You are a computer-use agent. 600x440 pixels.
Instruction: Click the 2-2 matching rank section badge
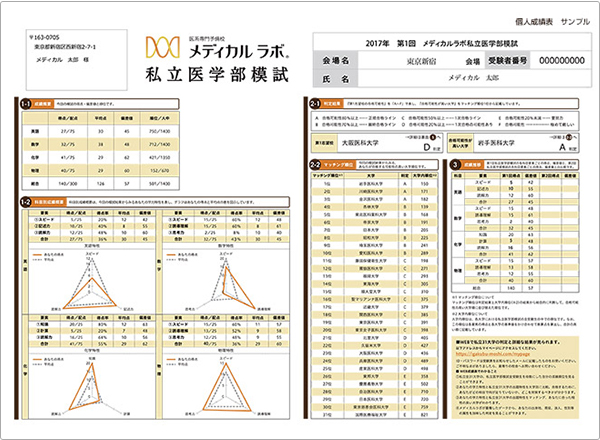coord(314,162)
